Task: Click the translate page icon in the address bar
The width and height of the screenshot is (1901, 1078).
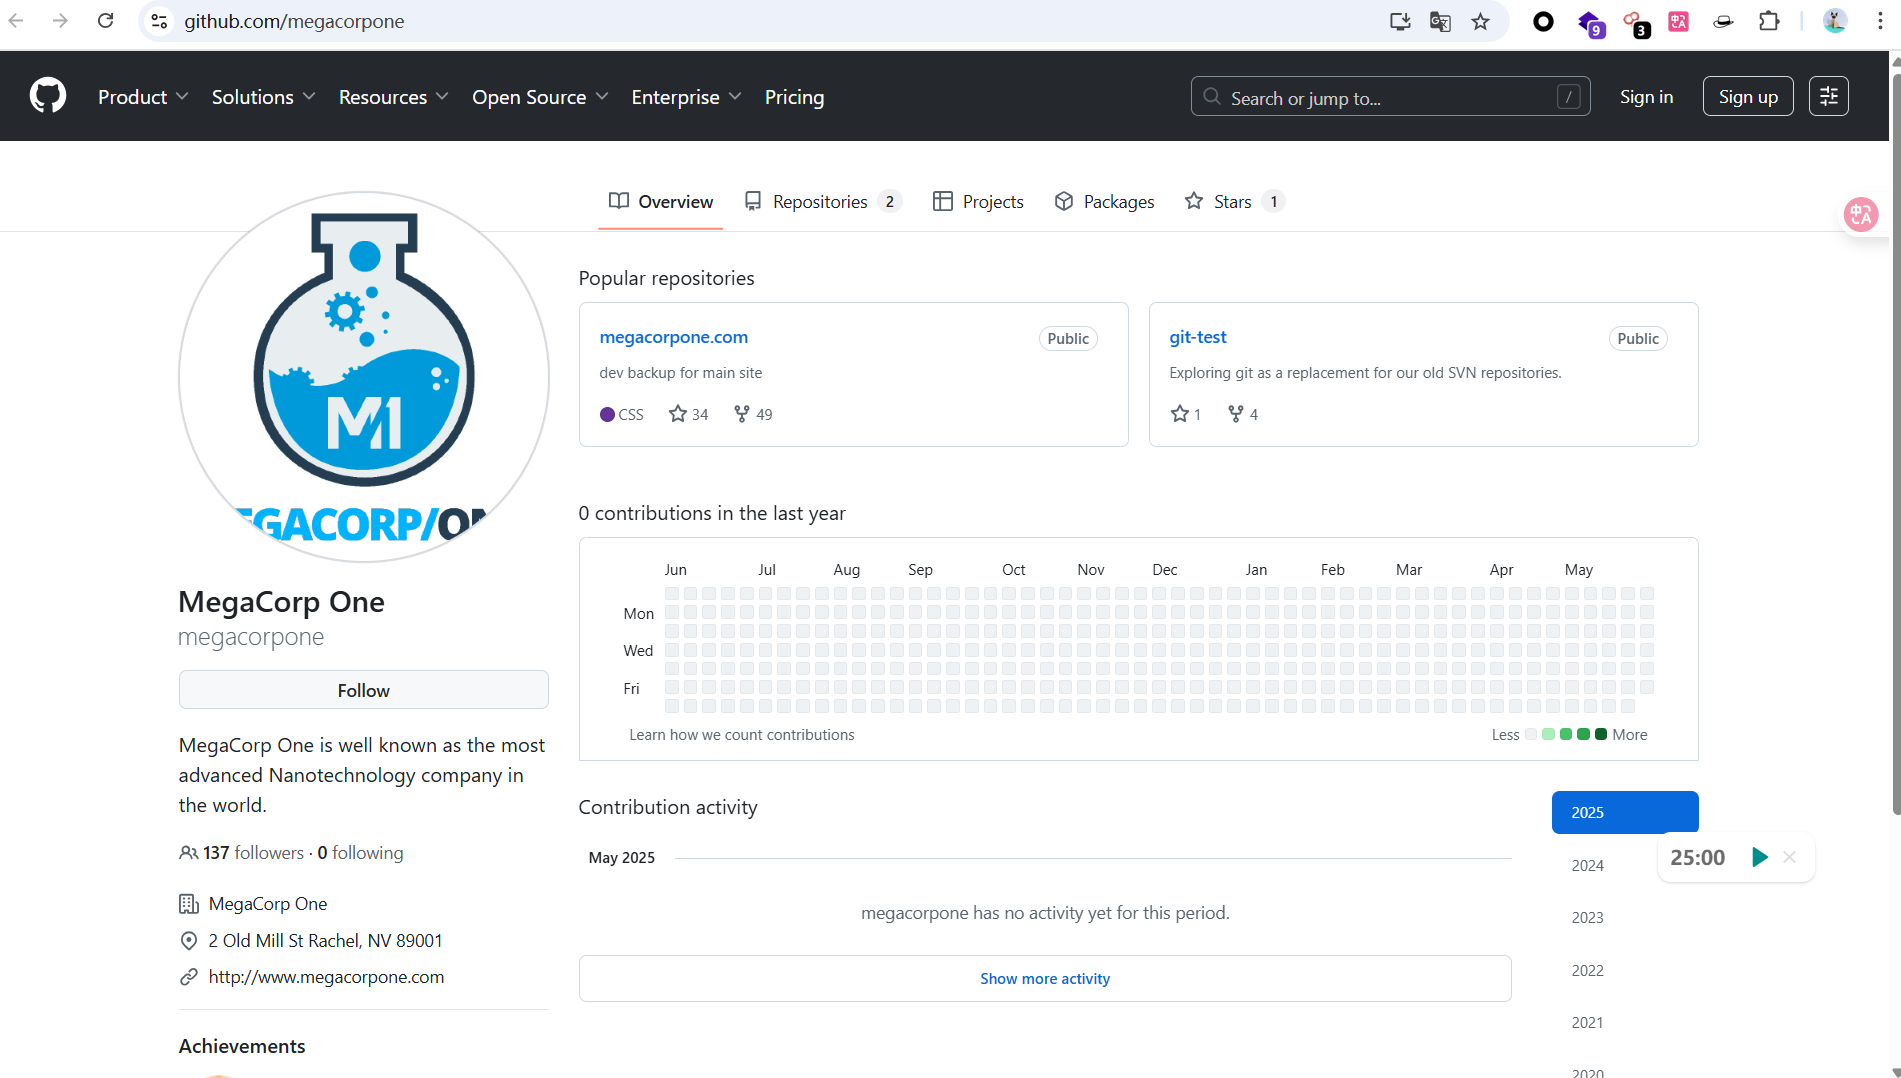Action: pos(1440,21)
